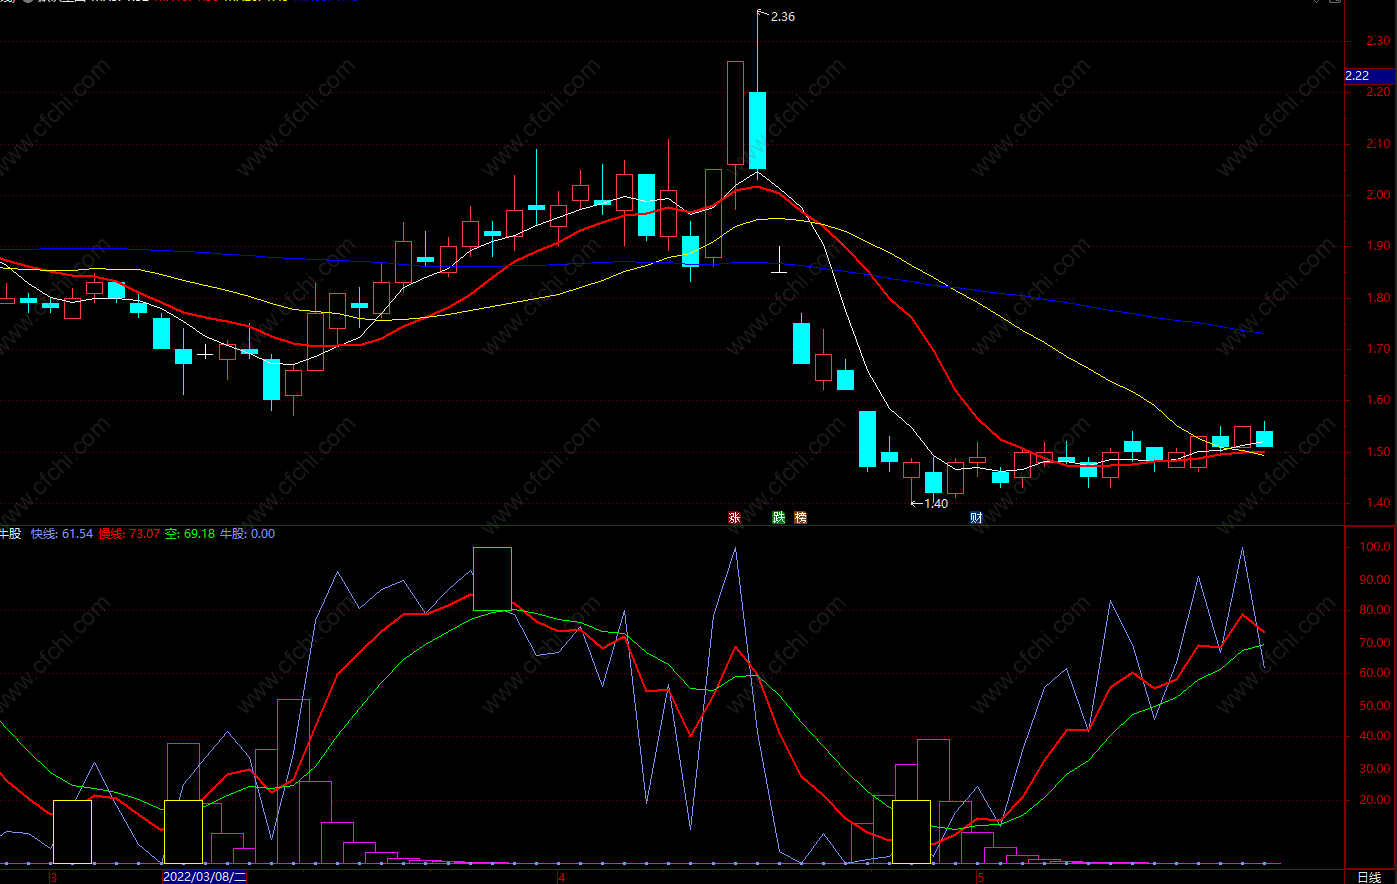The height and width of the screenshot is (884, 1397).
Task: Click the 牛股 indicator name label
Action: [10, 534]
